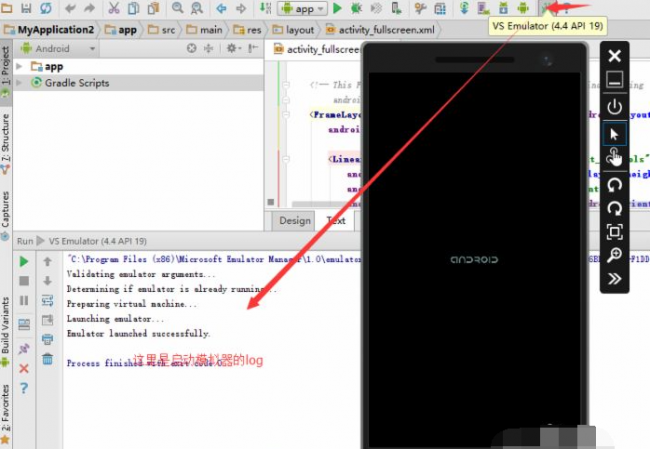Click the app breadcrumb in the navigation bar
Viewport: 650px width, 449px height.
point(121,30)
